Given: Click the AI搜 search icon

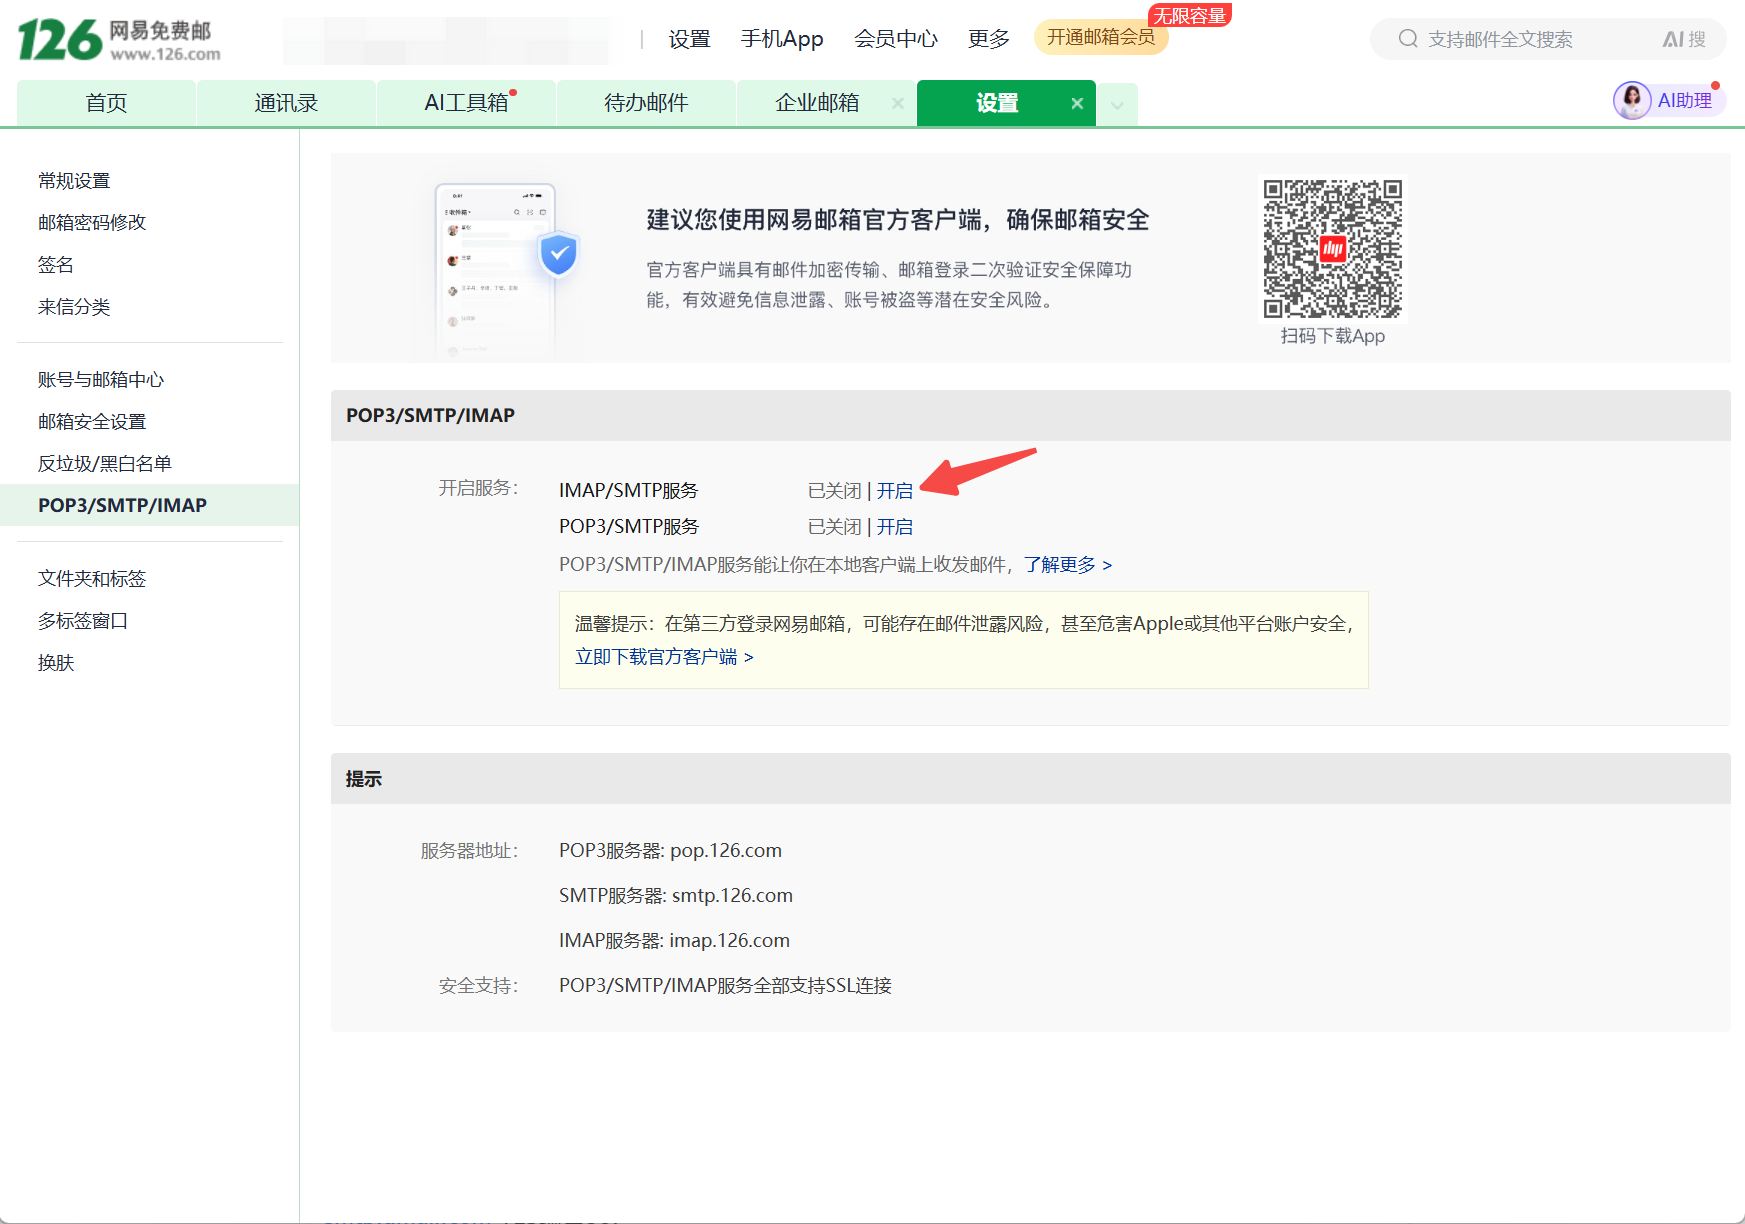Looking at the screenshot, I should (1683, 39).
